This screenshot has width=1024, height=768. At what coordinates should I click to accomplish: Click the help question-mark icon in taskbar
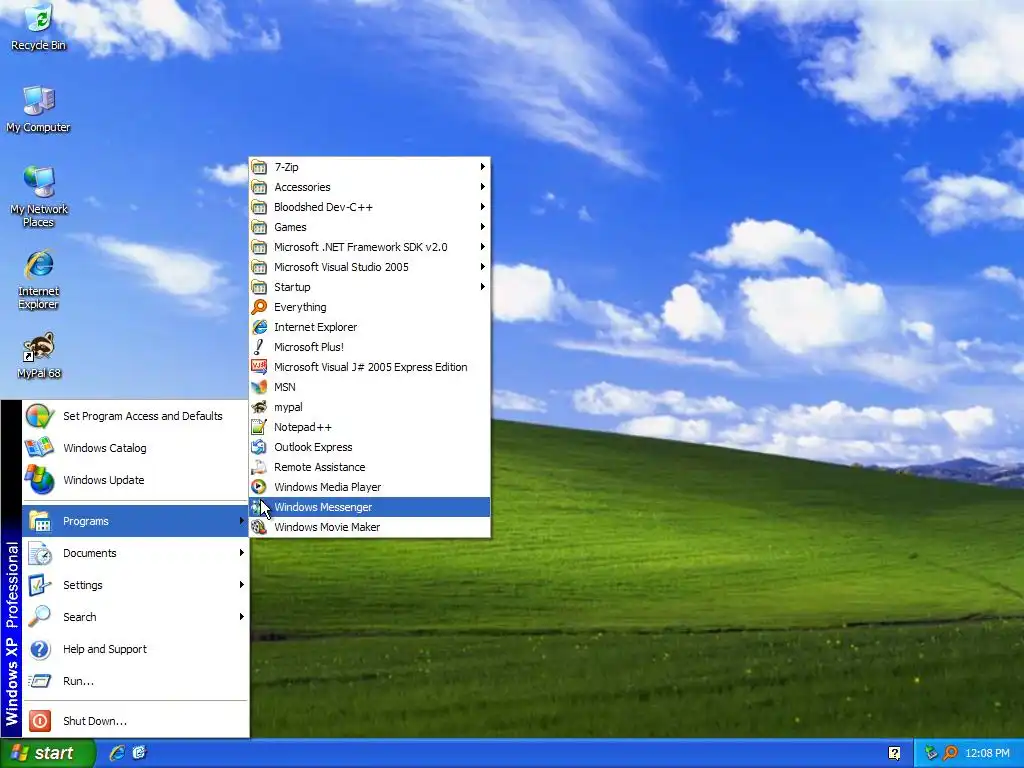point(895,753)
